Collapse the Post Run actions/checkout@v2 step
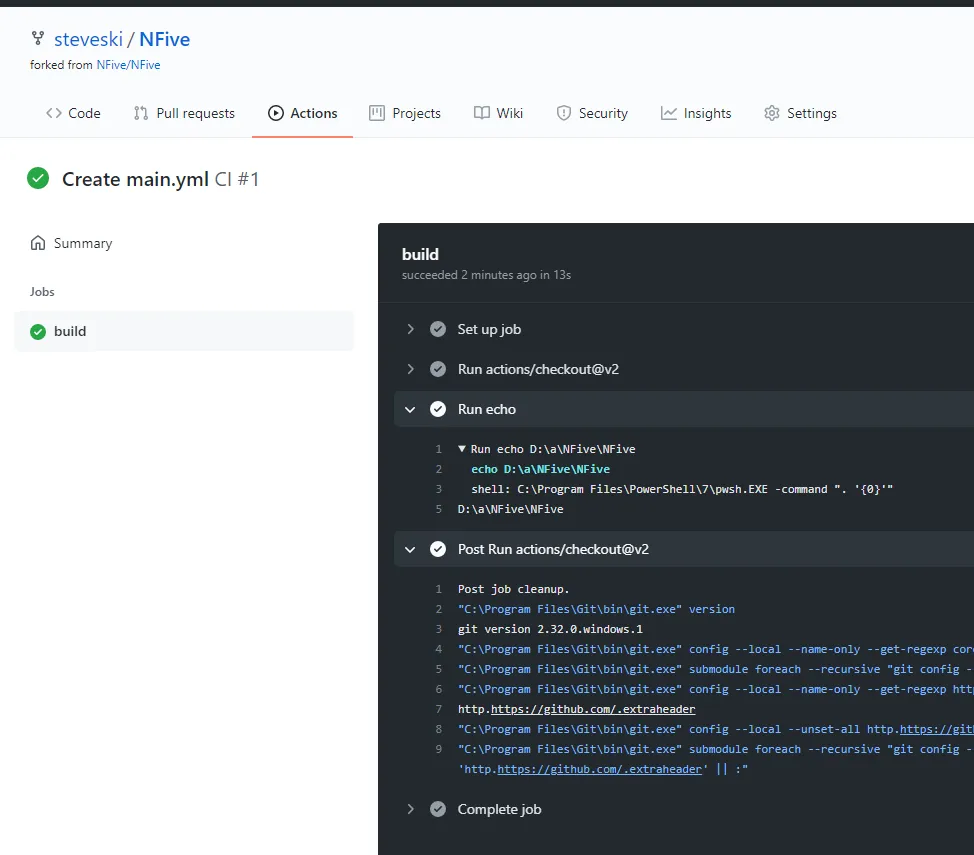 pos(410,549)
